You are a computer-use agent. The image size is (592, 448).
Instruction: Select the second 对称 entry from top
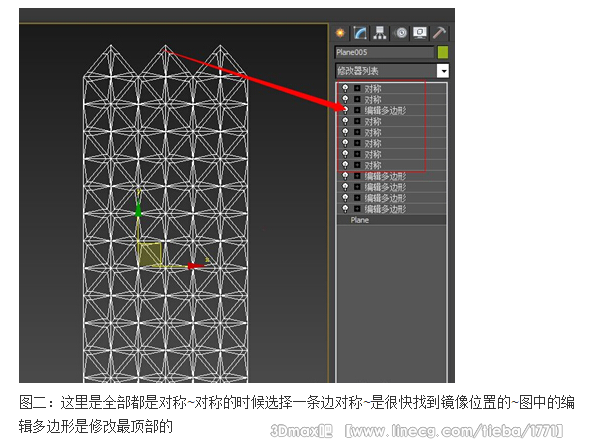click(373, 100)
